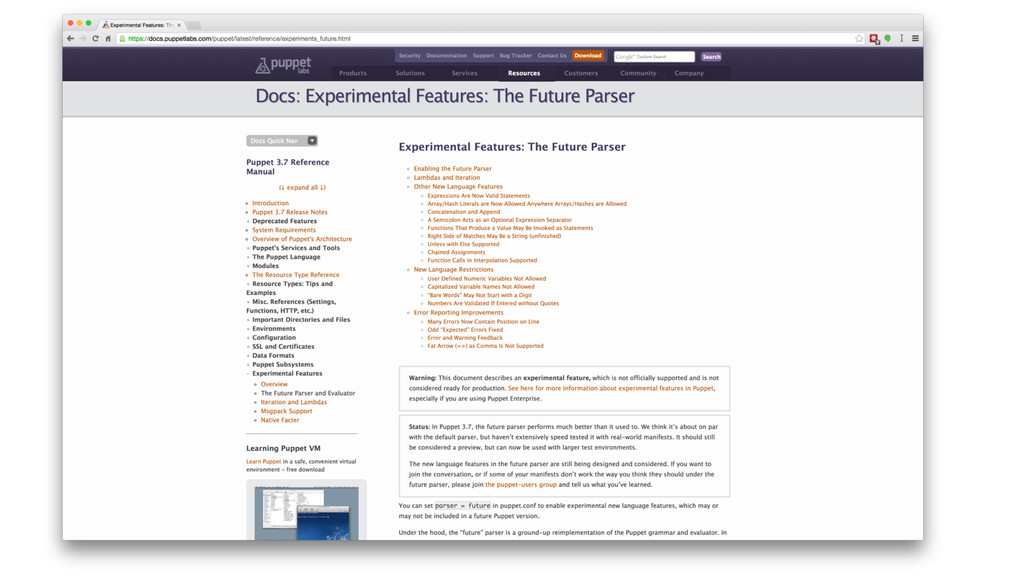The width and height of the screenshot is (1024, 576).
Task: Click the Google custom search field
Action: tap(654, 57)
